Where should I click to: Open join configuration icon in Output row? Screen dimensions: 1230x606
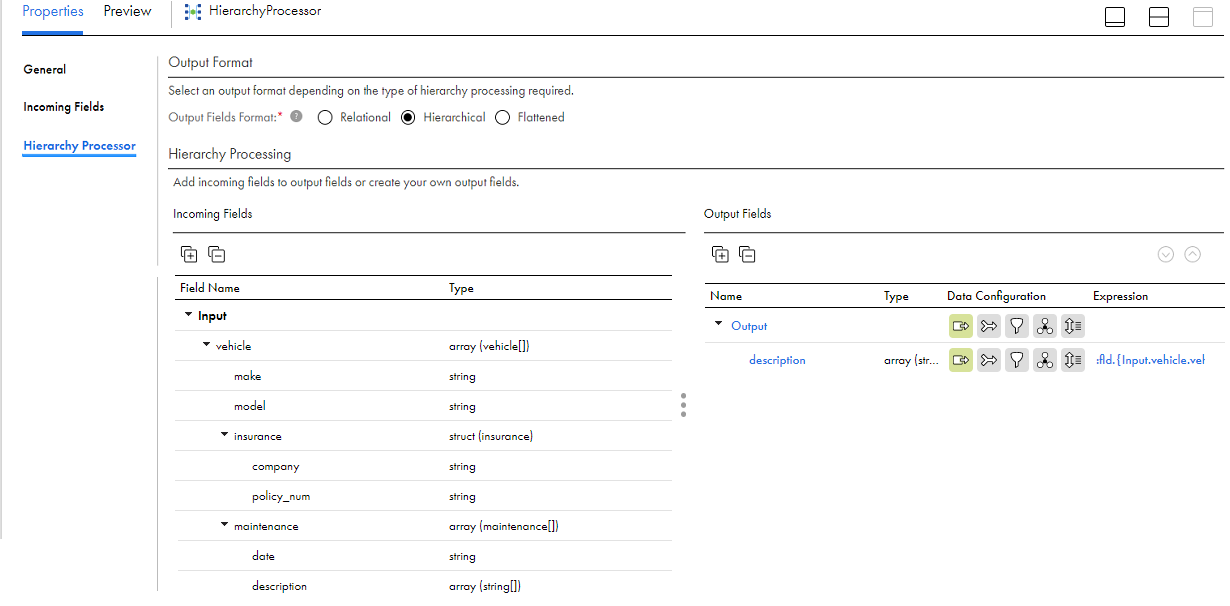point(989,326)
